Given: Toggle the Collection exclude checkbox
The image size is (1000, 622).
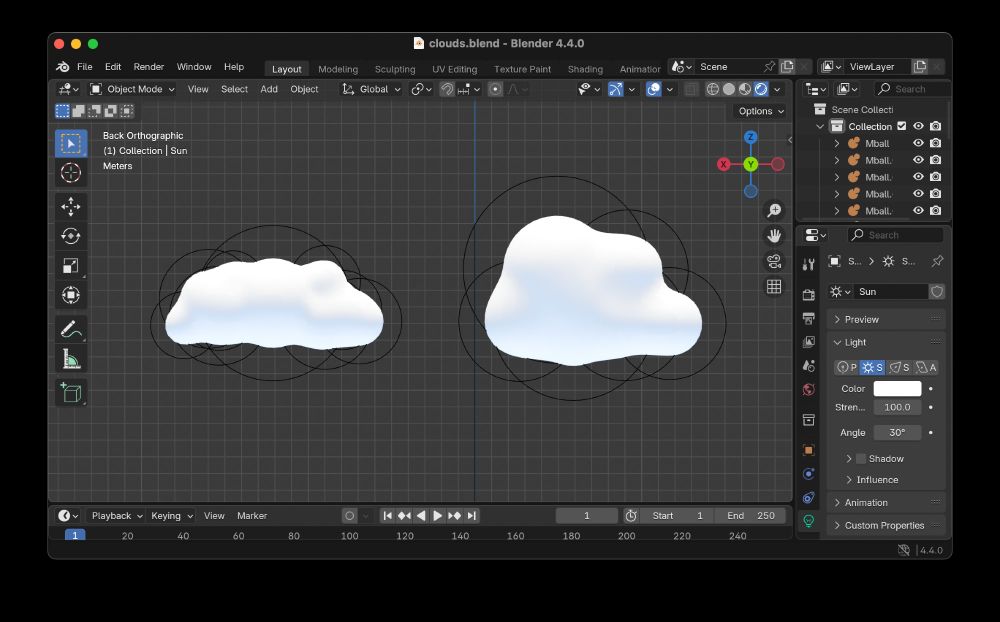Looking at the screenshot, I should (x=902, y=126).
